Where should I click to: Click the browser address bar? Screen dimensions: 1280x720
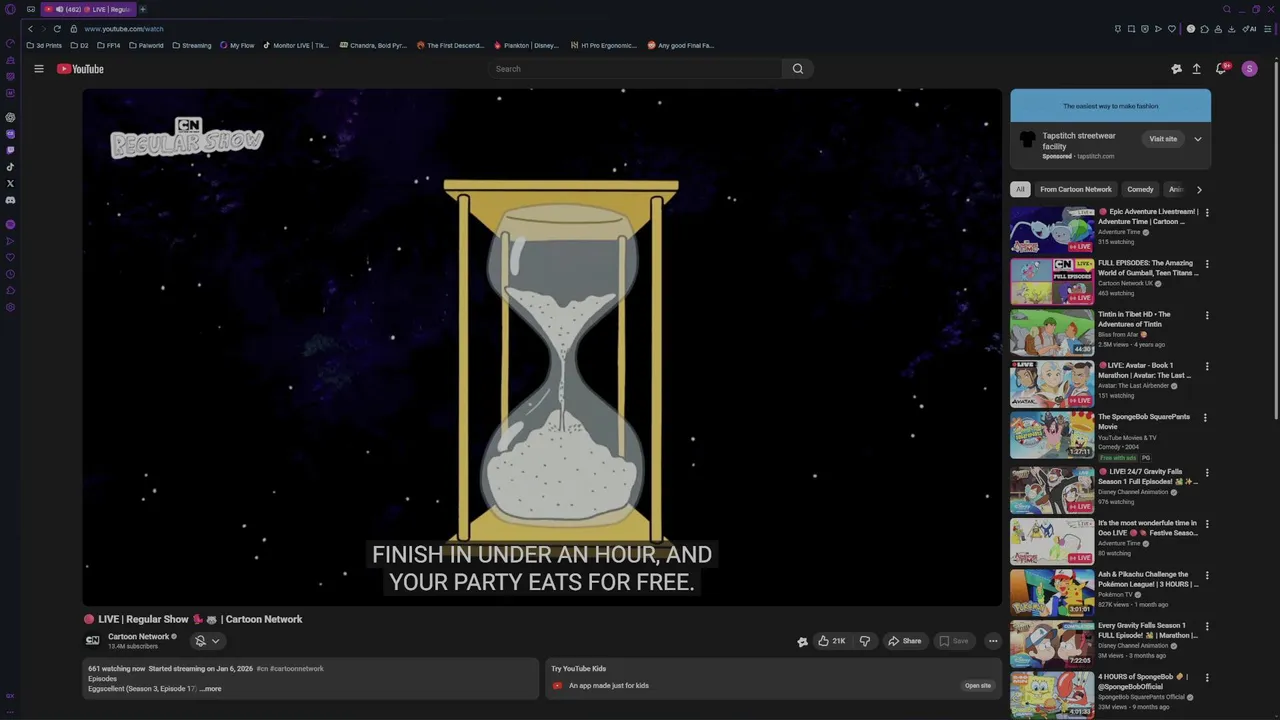(590, 29)
